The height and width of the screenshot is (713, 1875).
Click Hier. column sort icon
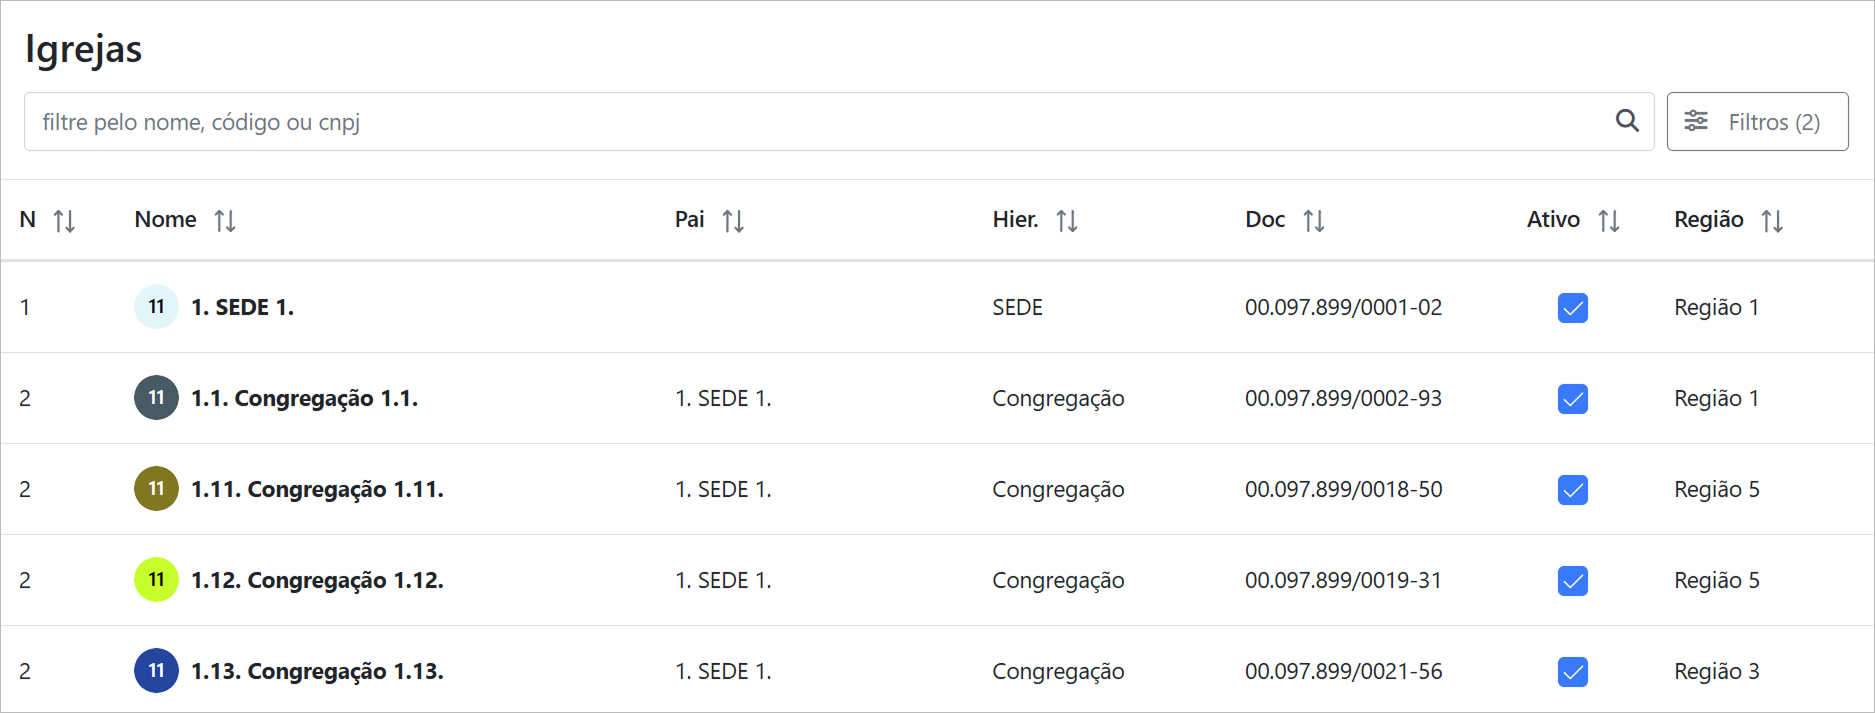pyautogui.click(x=1067, y=221)
